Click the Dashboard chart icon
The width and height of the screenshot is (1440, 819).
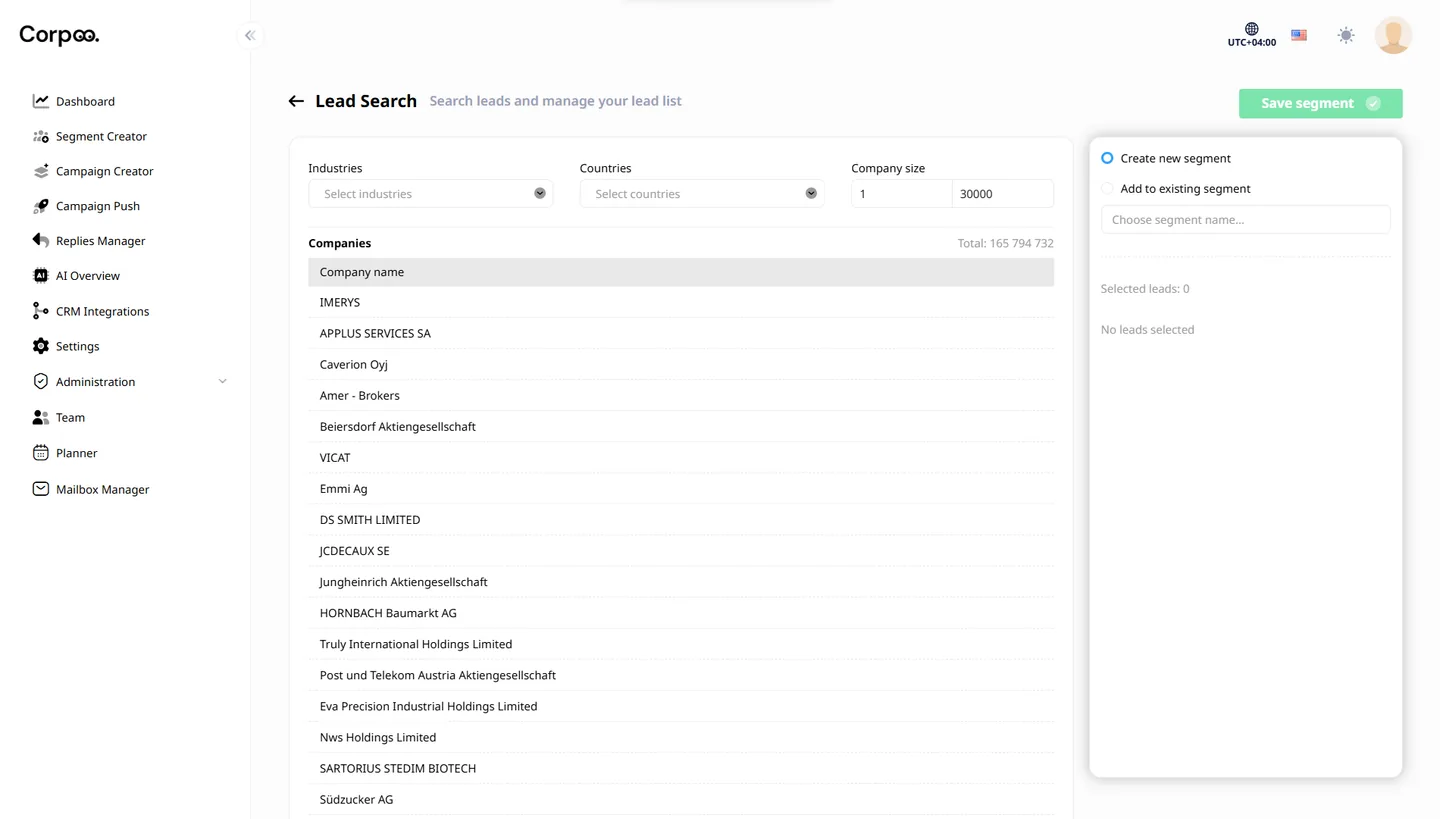click(40, 101)
